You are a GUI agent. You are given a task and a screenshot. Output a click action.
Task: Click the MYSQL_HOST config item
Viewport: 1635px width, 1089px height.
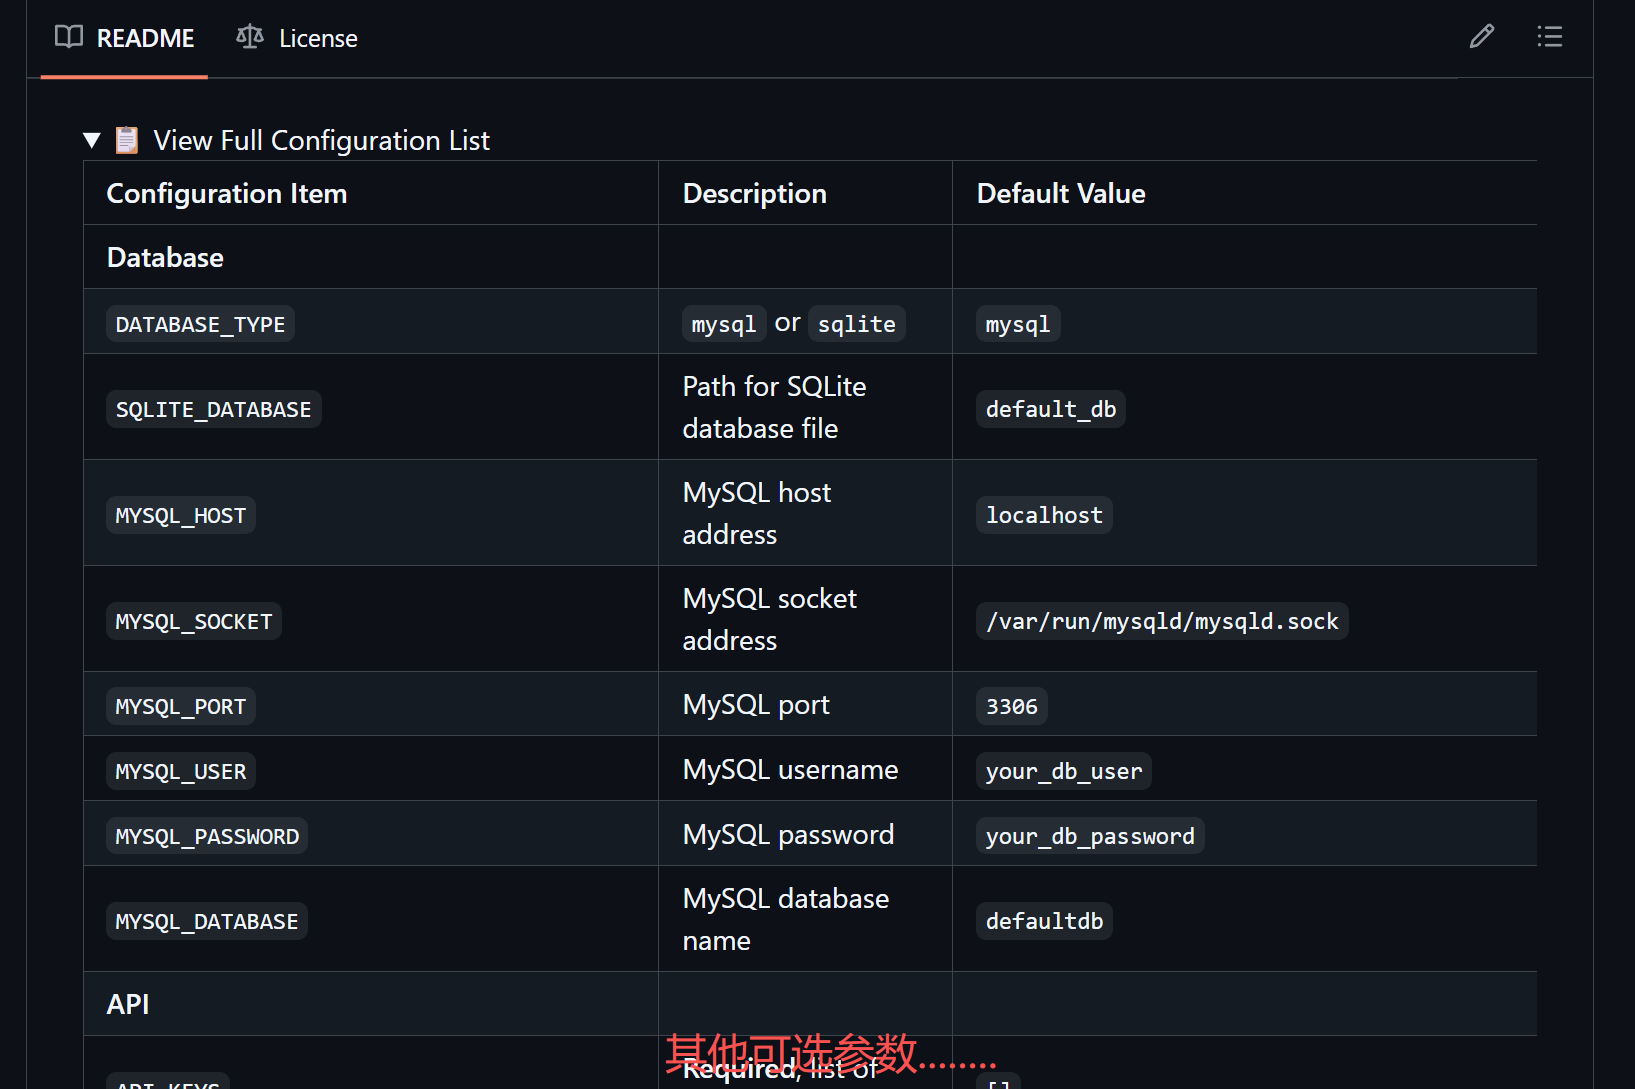coord(180,515)
